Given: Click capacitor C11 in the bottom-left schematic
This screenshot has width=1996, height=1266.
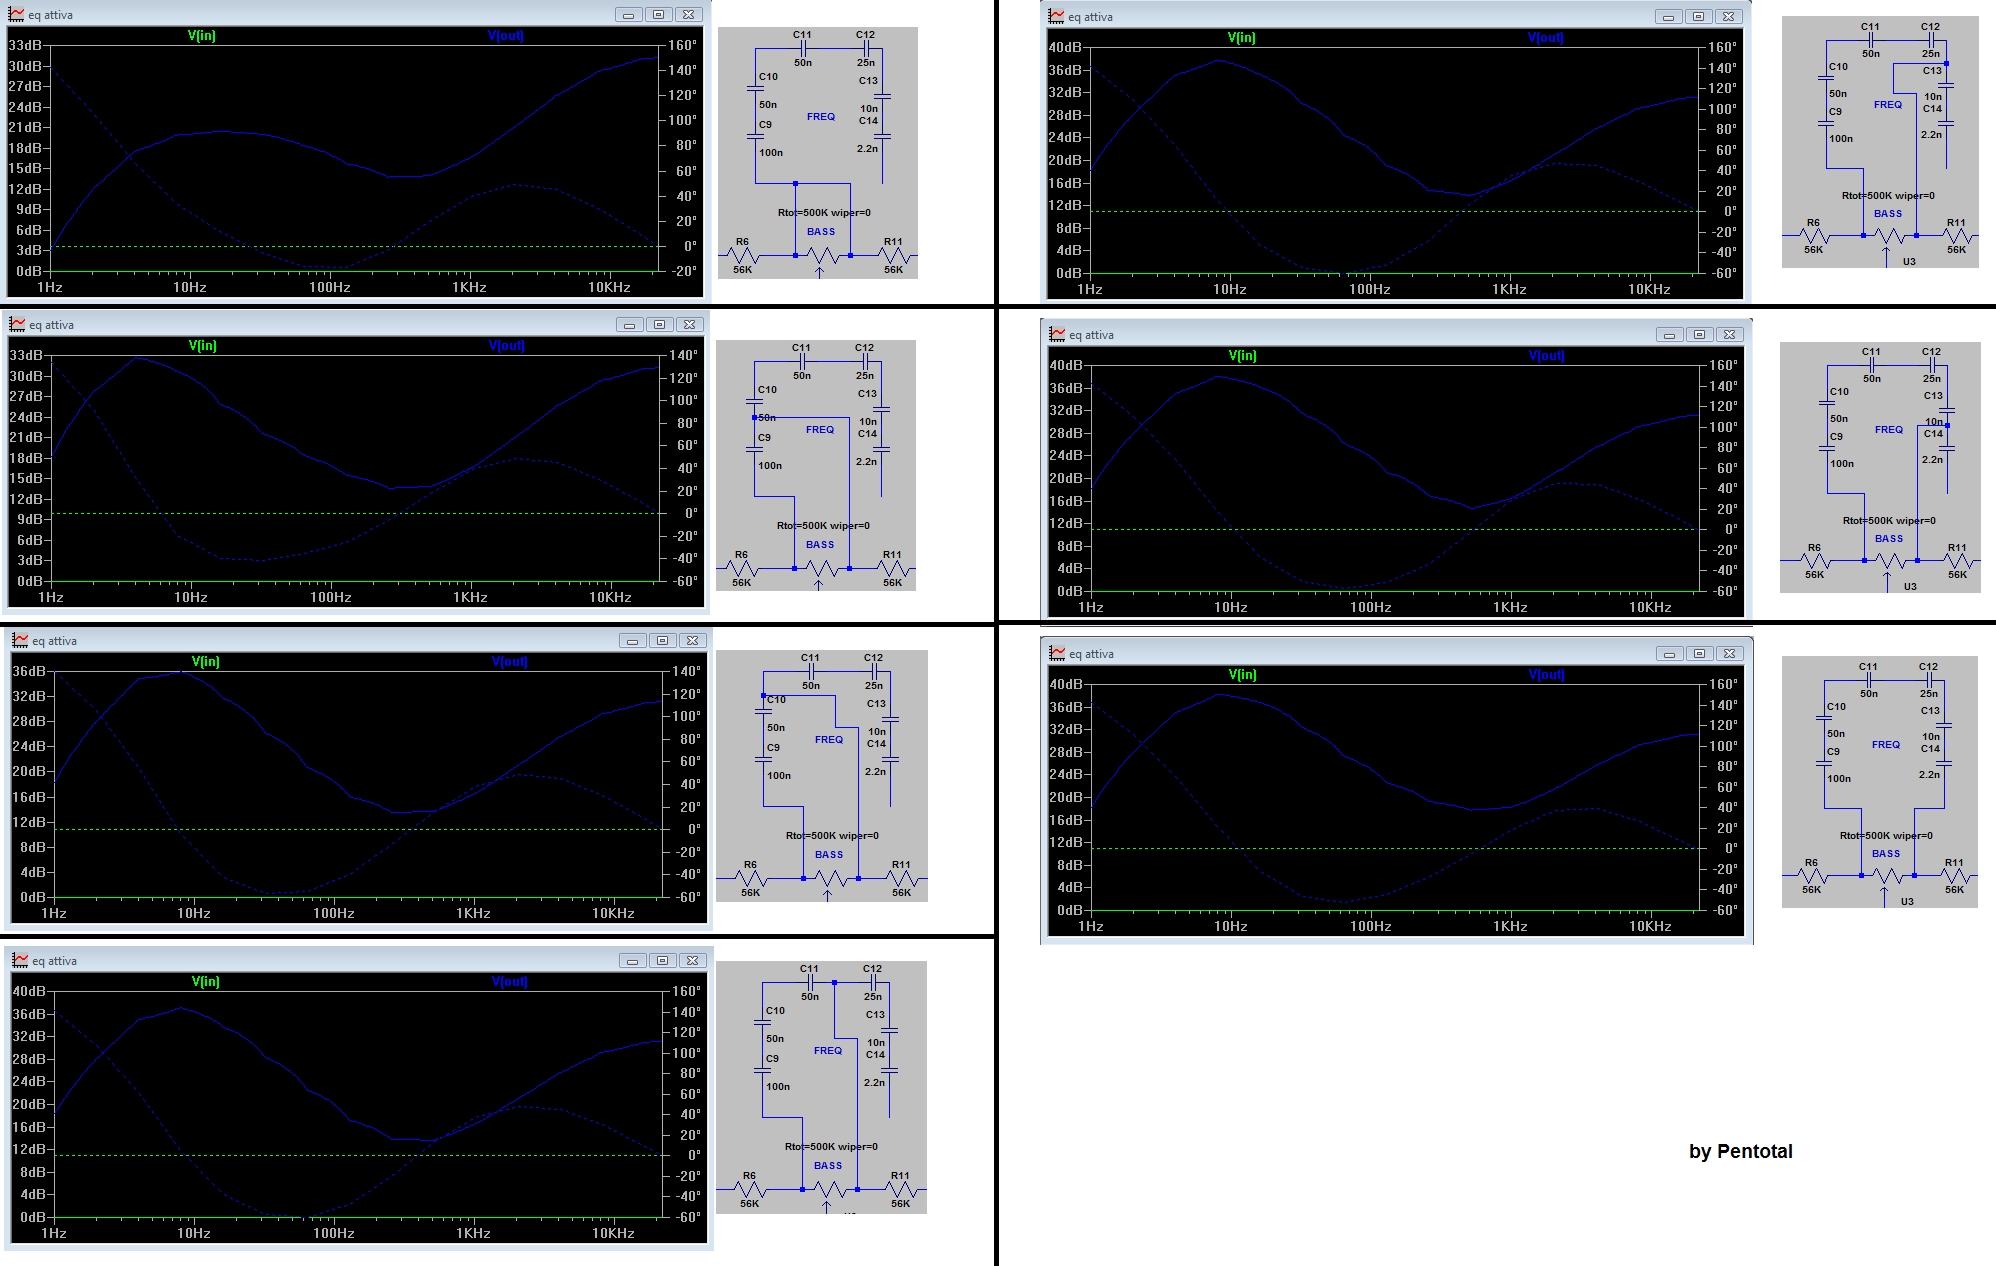Looking at the screenshot, I should click(x=809, y=984).
